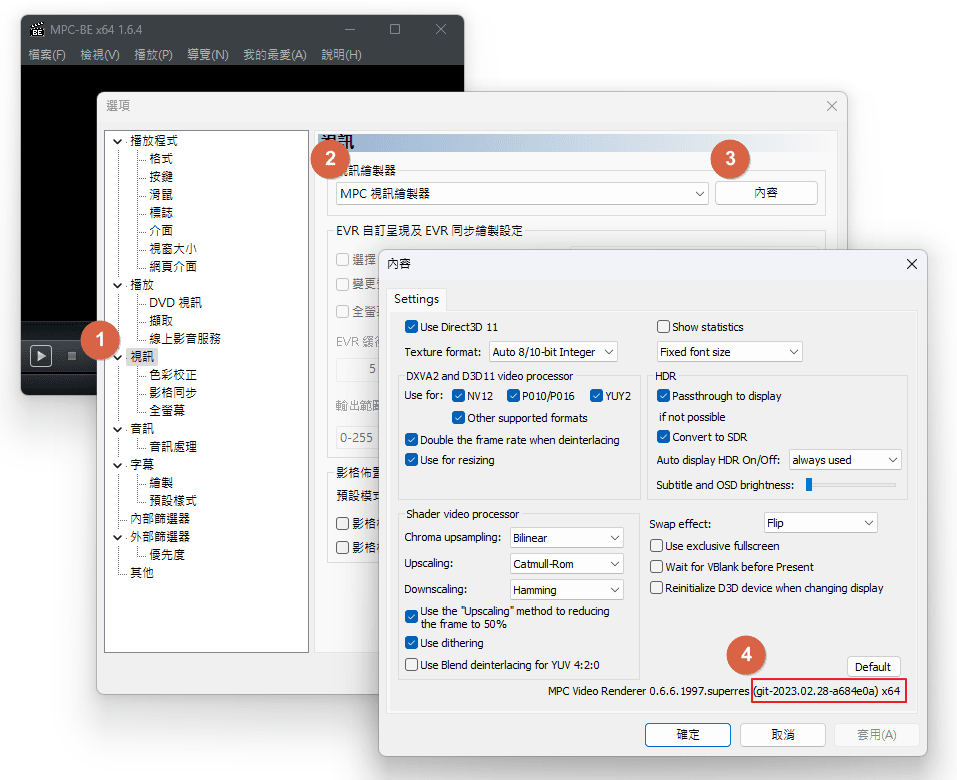Toggle Convert to SDR checkbox
957x780 pixels.
[x=663, y=437]
